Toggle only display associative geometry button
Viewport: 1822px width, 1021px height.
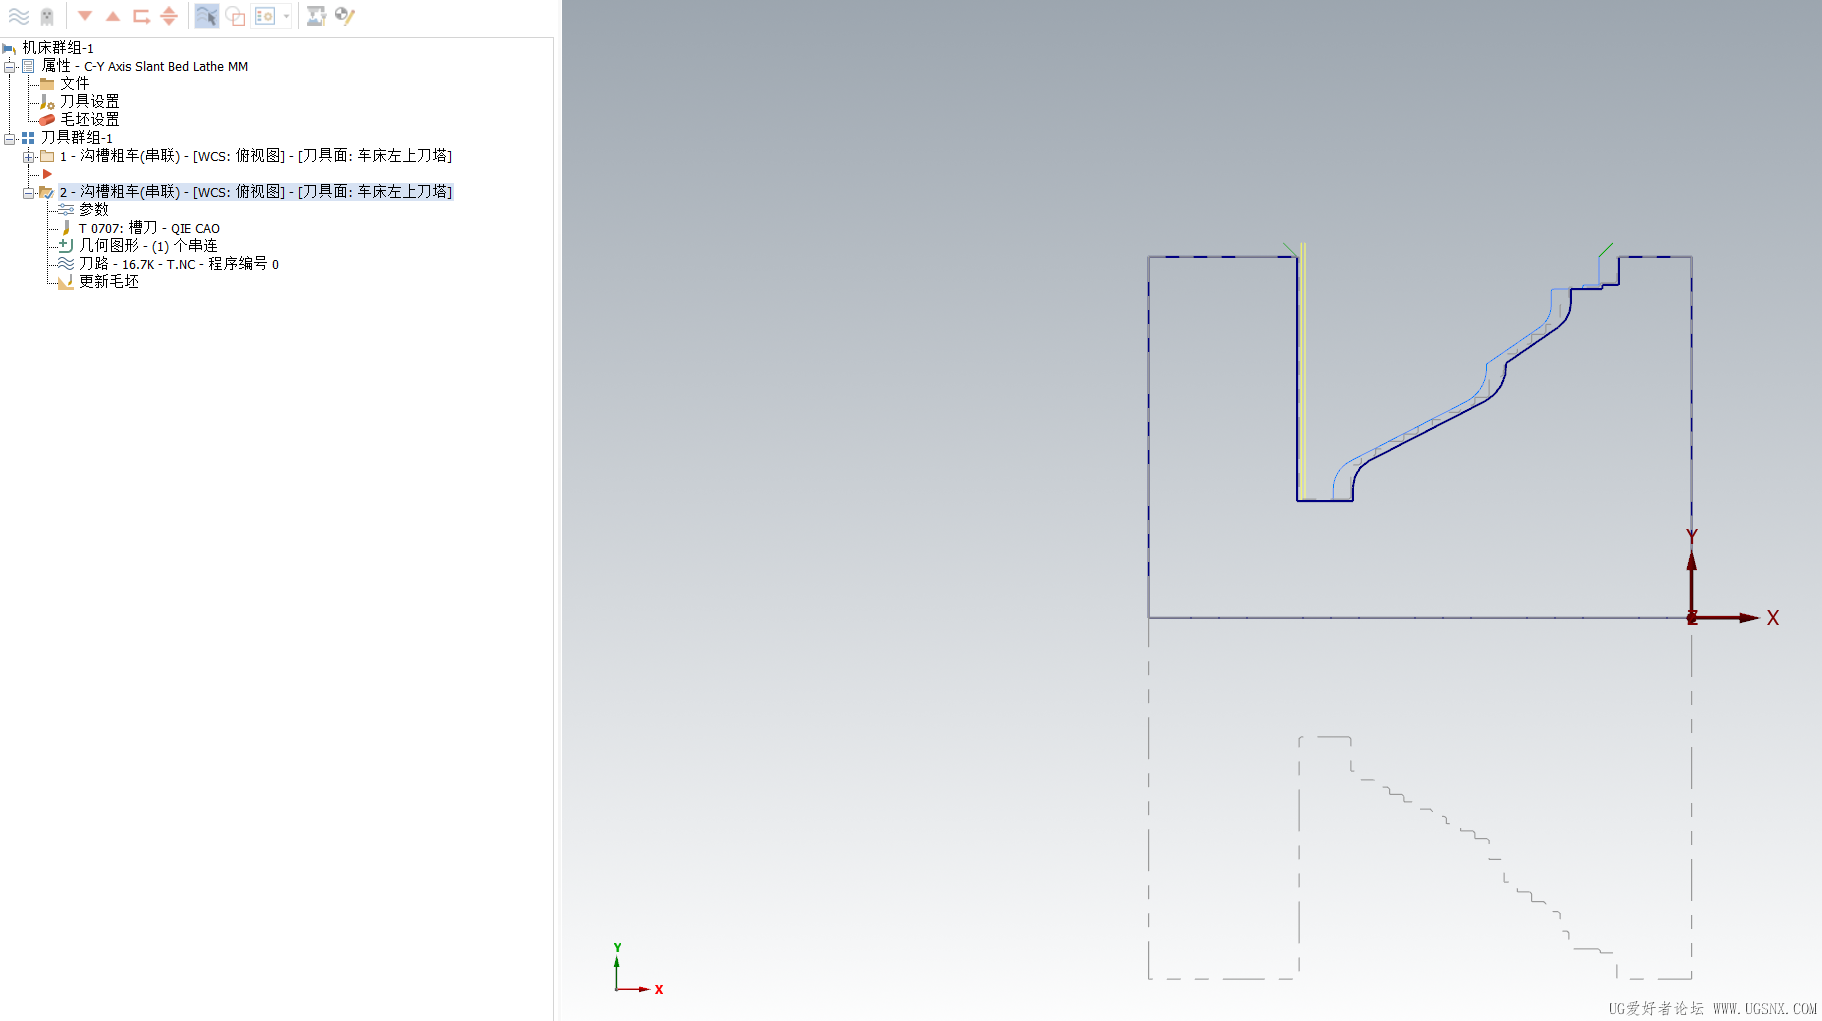[x=236, y=16]
